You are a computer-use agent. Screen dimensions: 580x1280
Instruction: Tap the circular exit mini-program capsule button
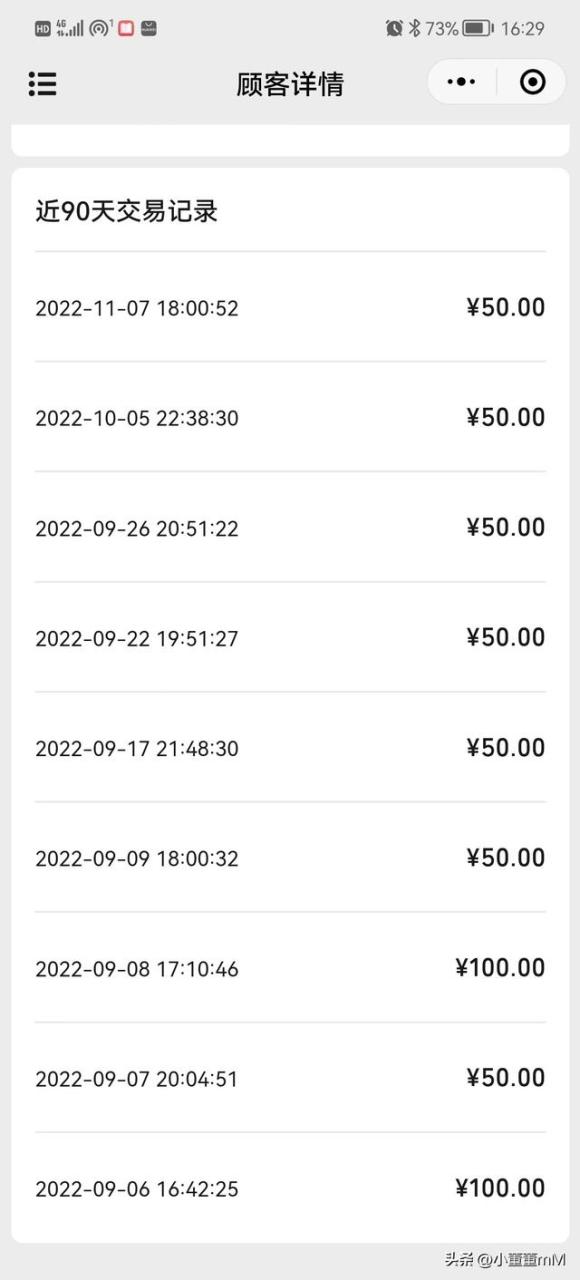point(532,82)
